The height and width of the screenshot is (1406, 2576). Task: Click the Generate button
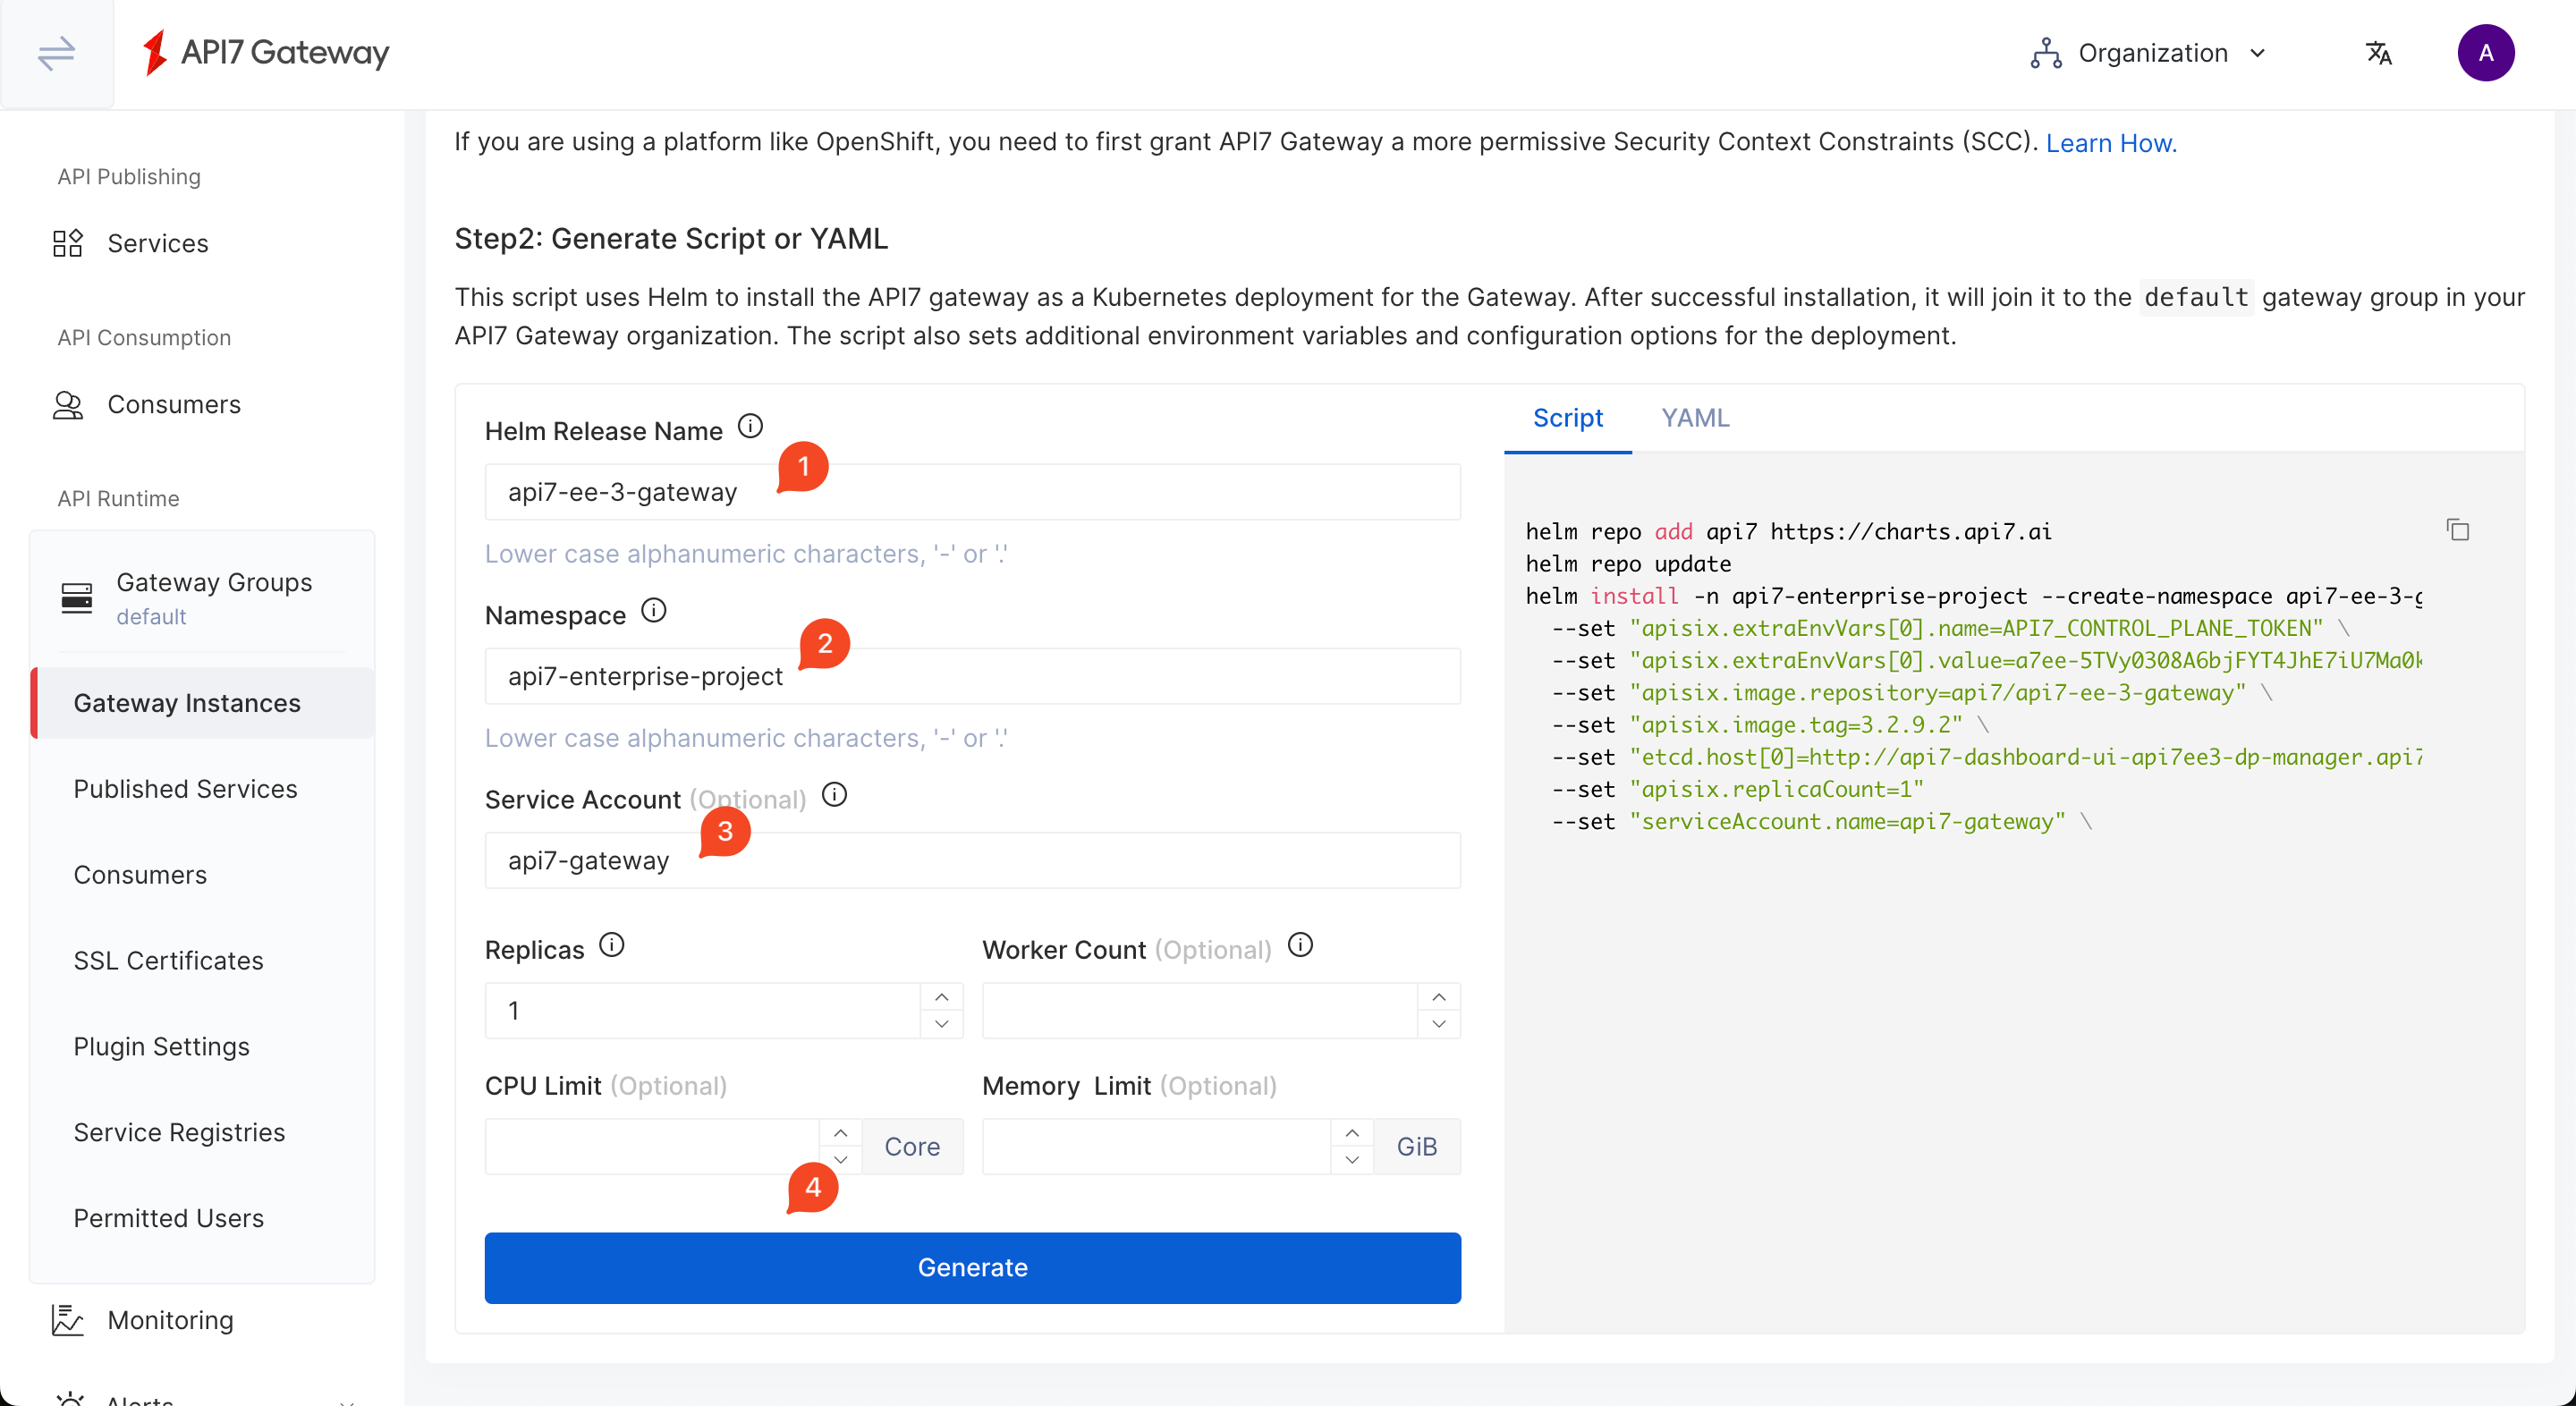click(x=972, y=1268)
